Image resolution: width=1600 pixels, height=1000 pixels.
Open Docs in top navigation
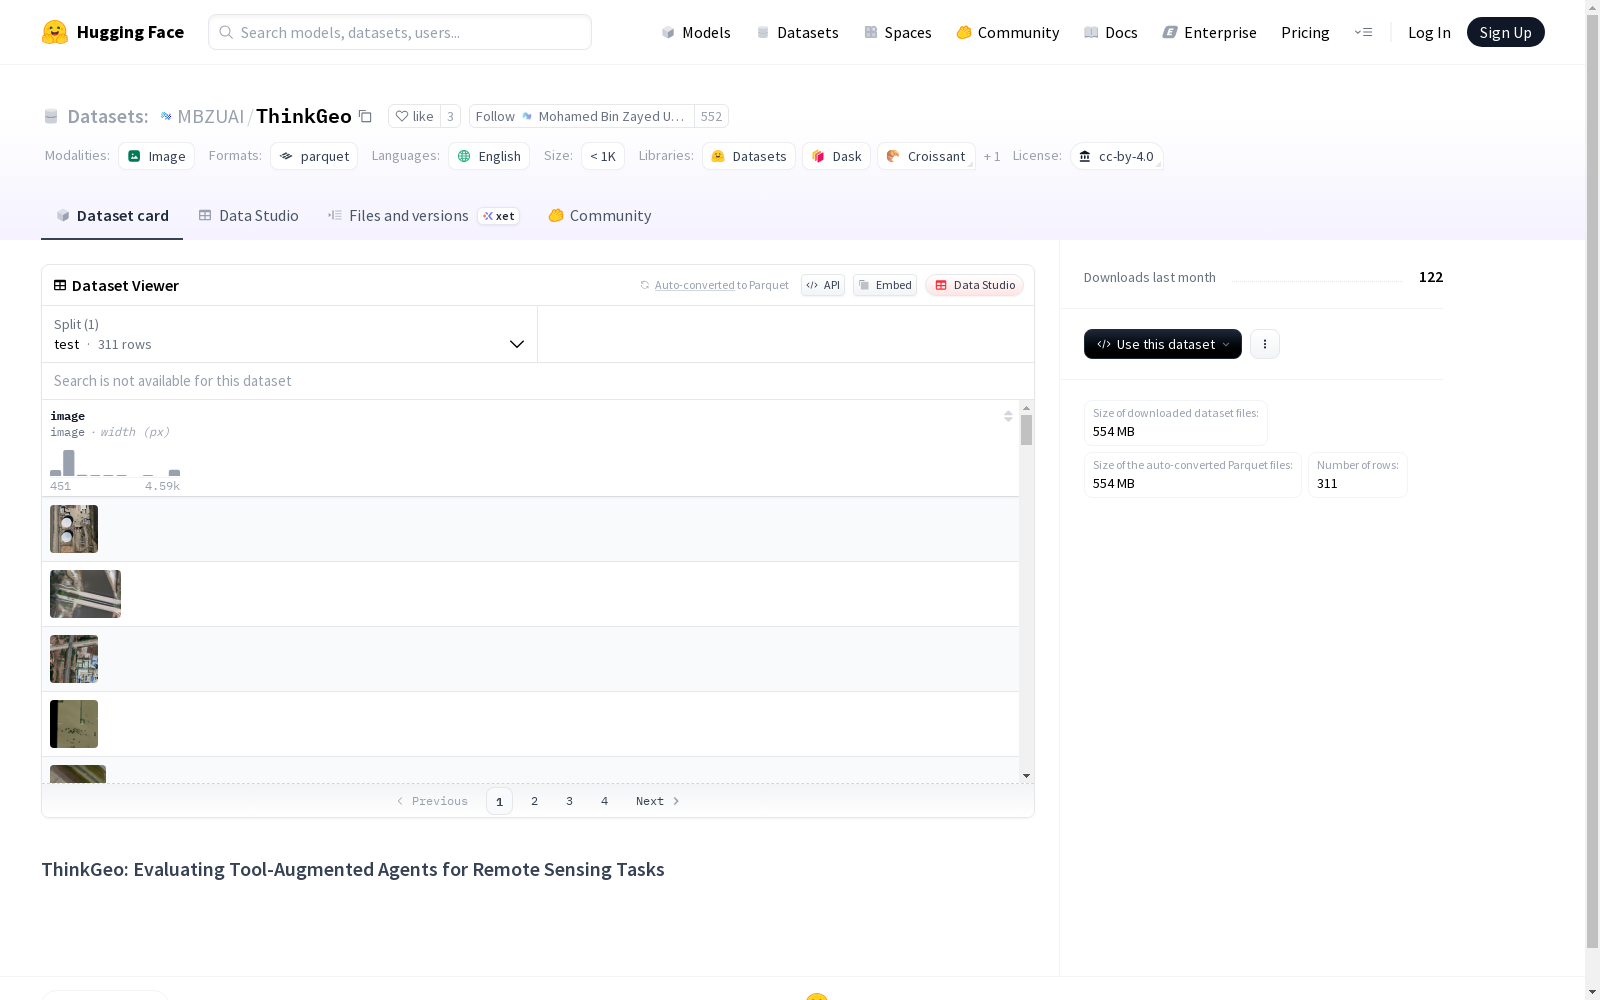pos(1111,32)
